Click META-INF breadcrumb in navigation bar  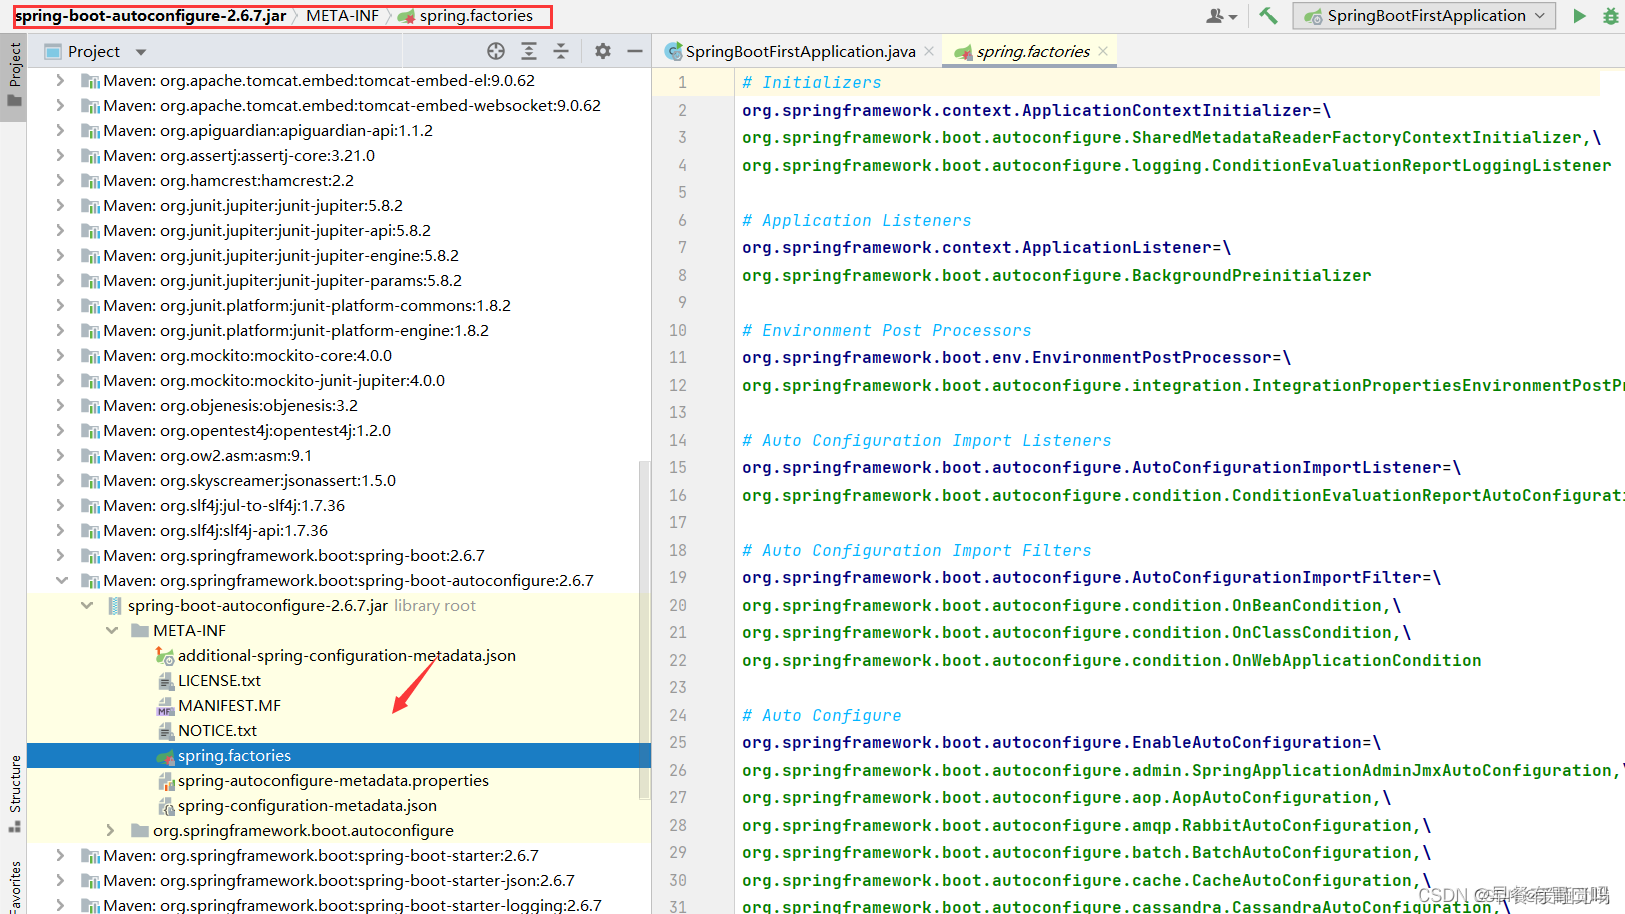tap(342, 16)
